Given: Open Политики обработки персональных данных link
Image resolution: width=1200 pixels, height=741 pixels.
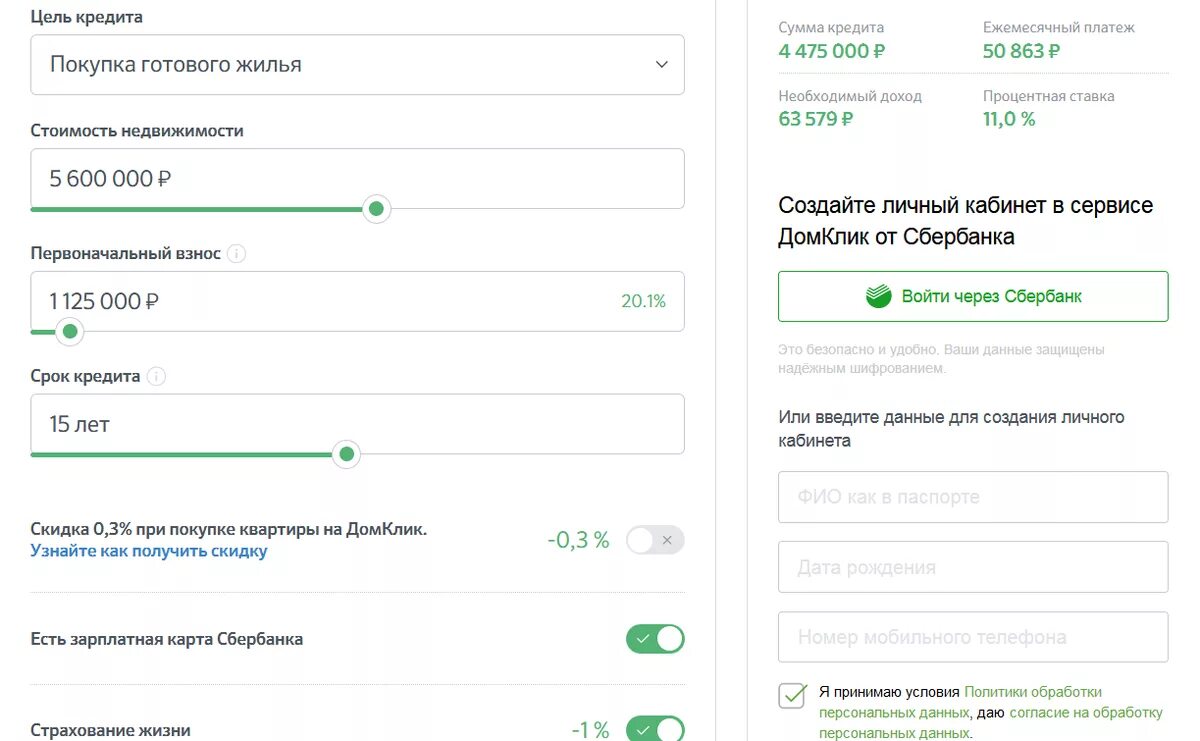Looking at the screenshot, I should click(1032, 692).
